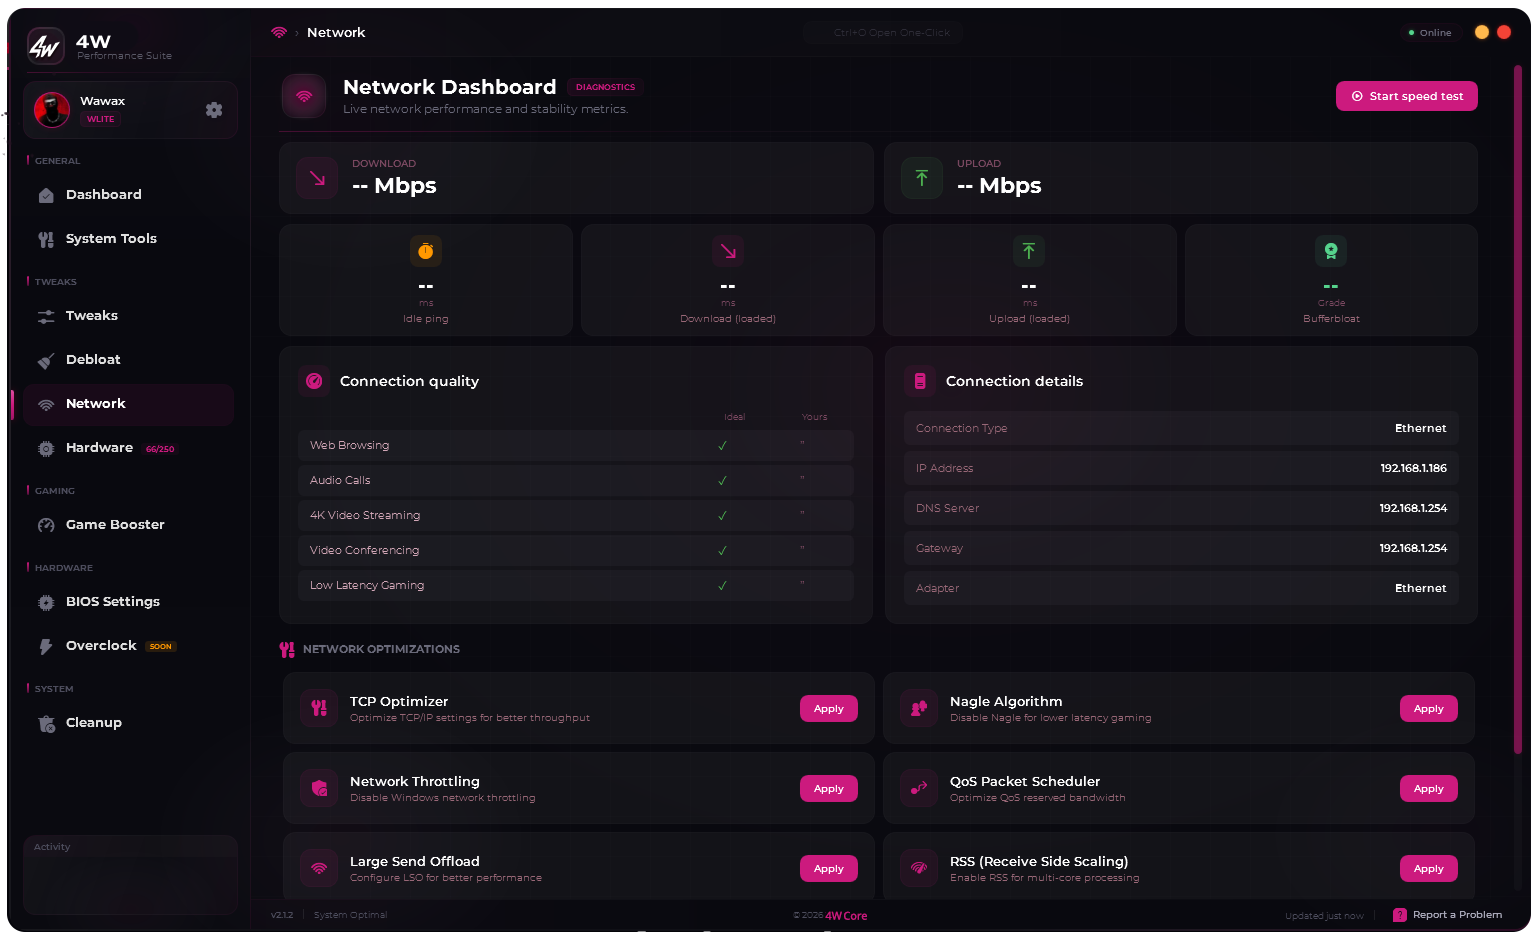
Task: Click the Nagle Algorithm icon
Action: pos(919,708)
